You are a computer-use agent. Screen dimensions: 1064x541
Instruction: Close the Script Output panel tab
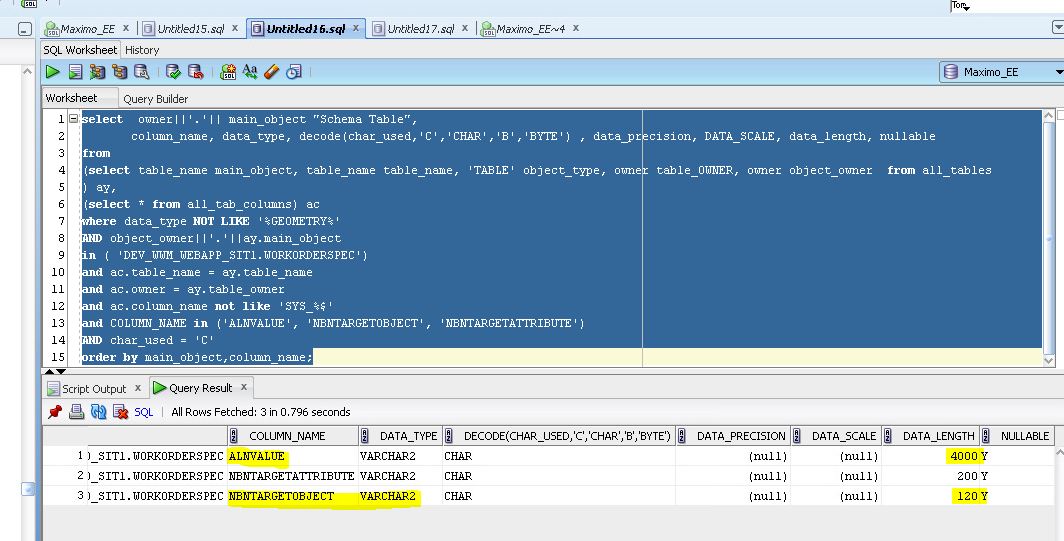click(138, 388)
